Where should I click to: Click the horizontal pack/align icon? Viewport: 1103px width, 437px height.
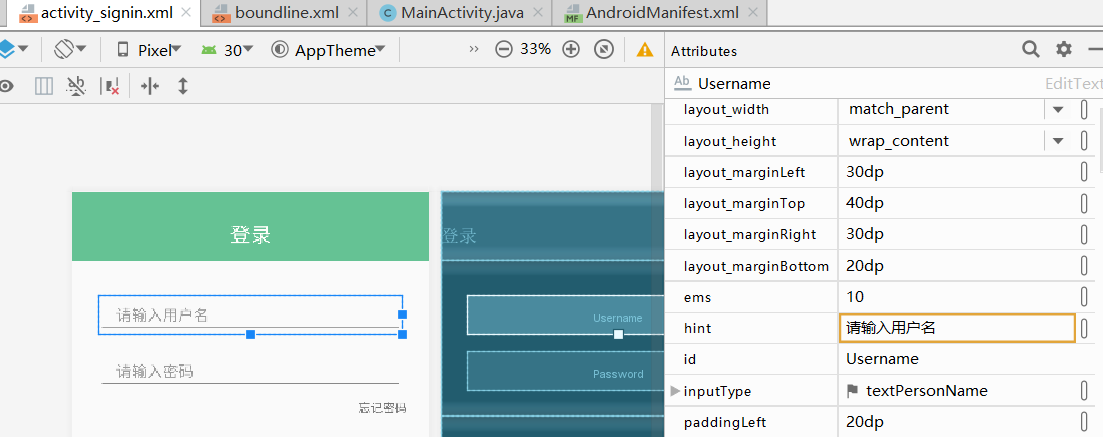tap(150, 87)
